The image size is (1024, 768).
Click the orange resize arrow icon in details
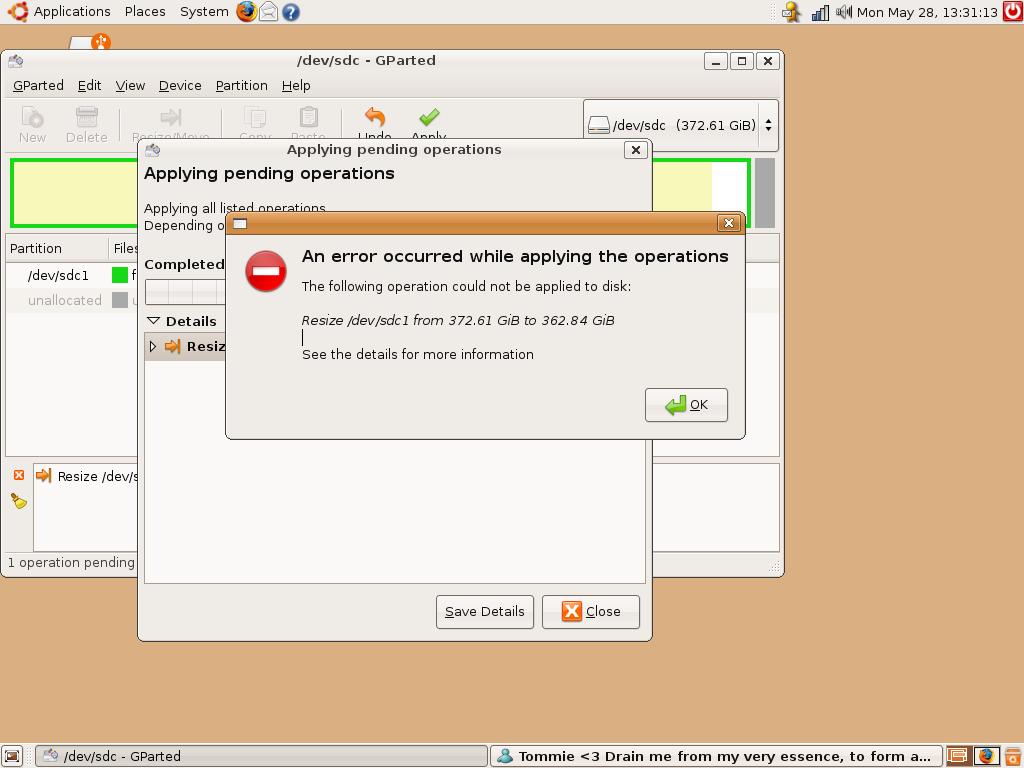pyautogui.click(x=172, y=346)
